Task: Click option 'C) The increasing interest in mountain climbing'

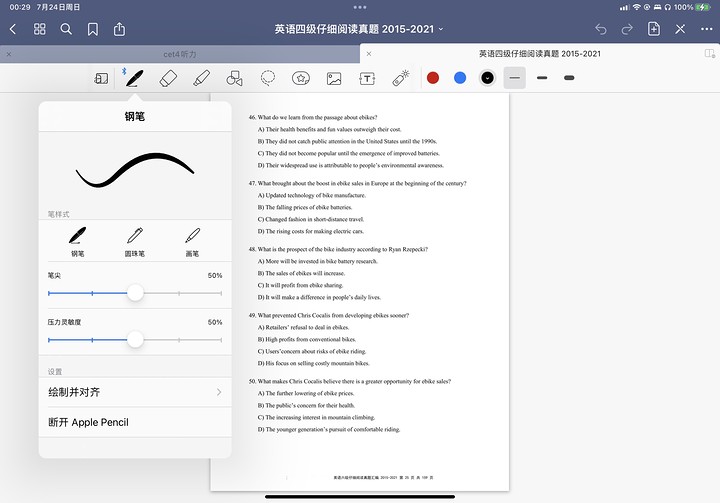Action: pos(316,418)
